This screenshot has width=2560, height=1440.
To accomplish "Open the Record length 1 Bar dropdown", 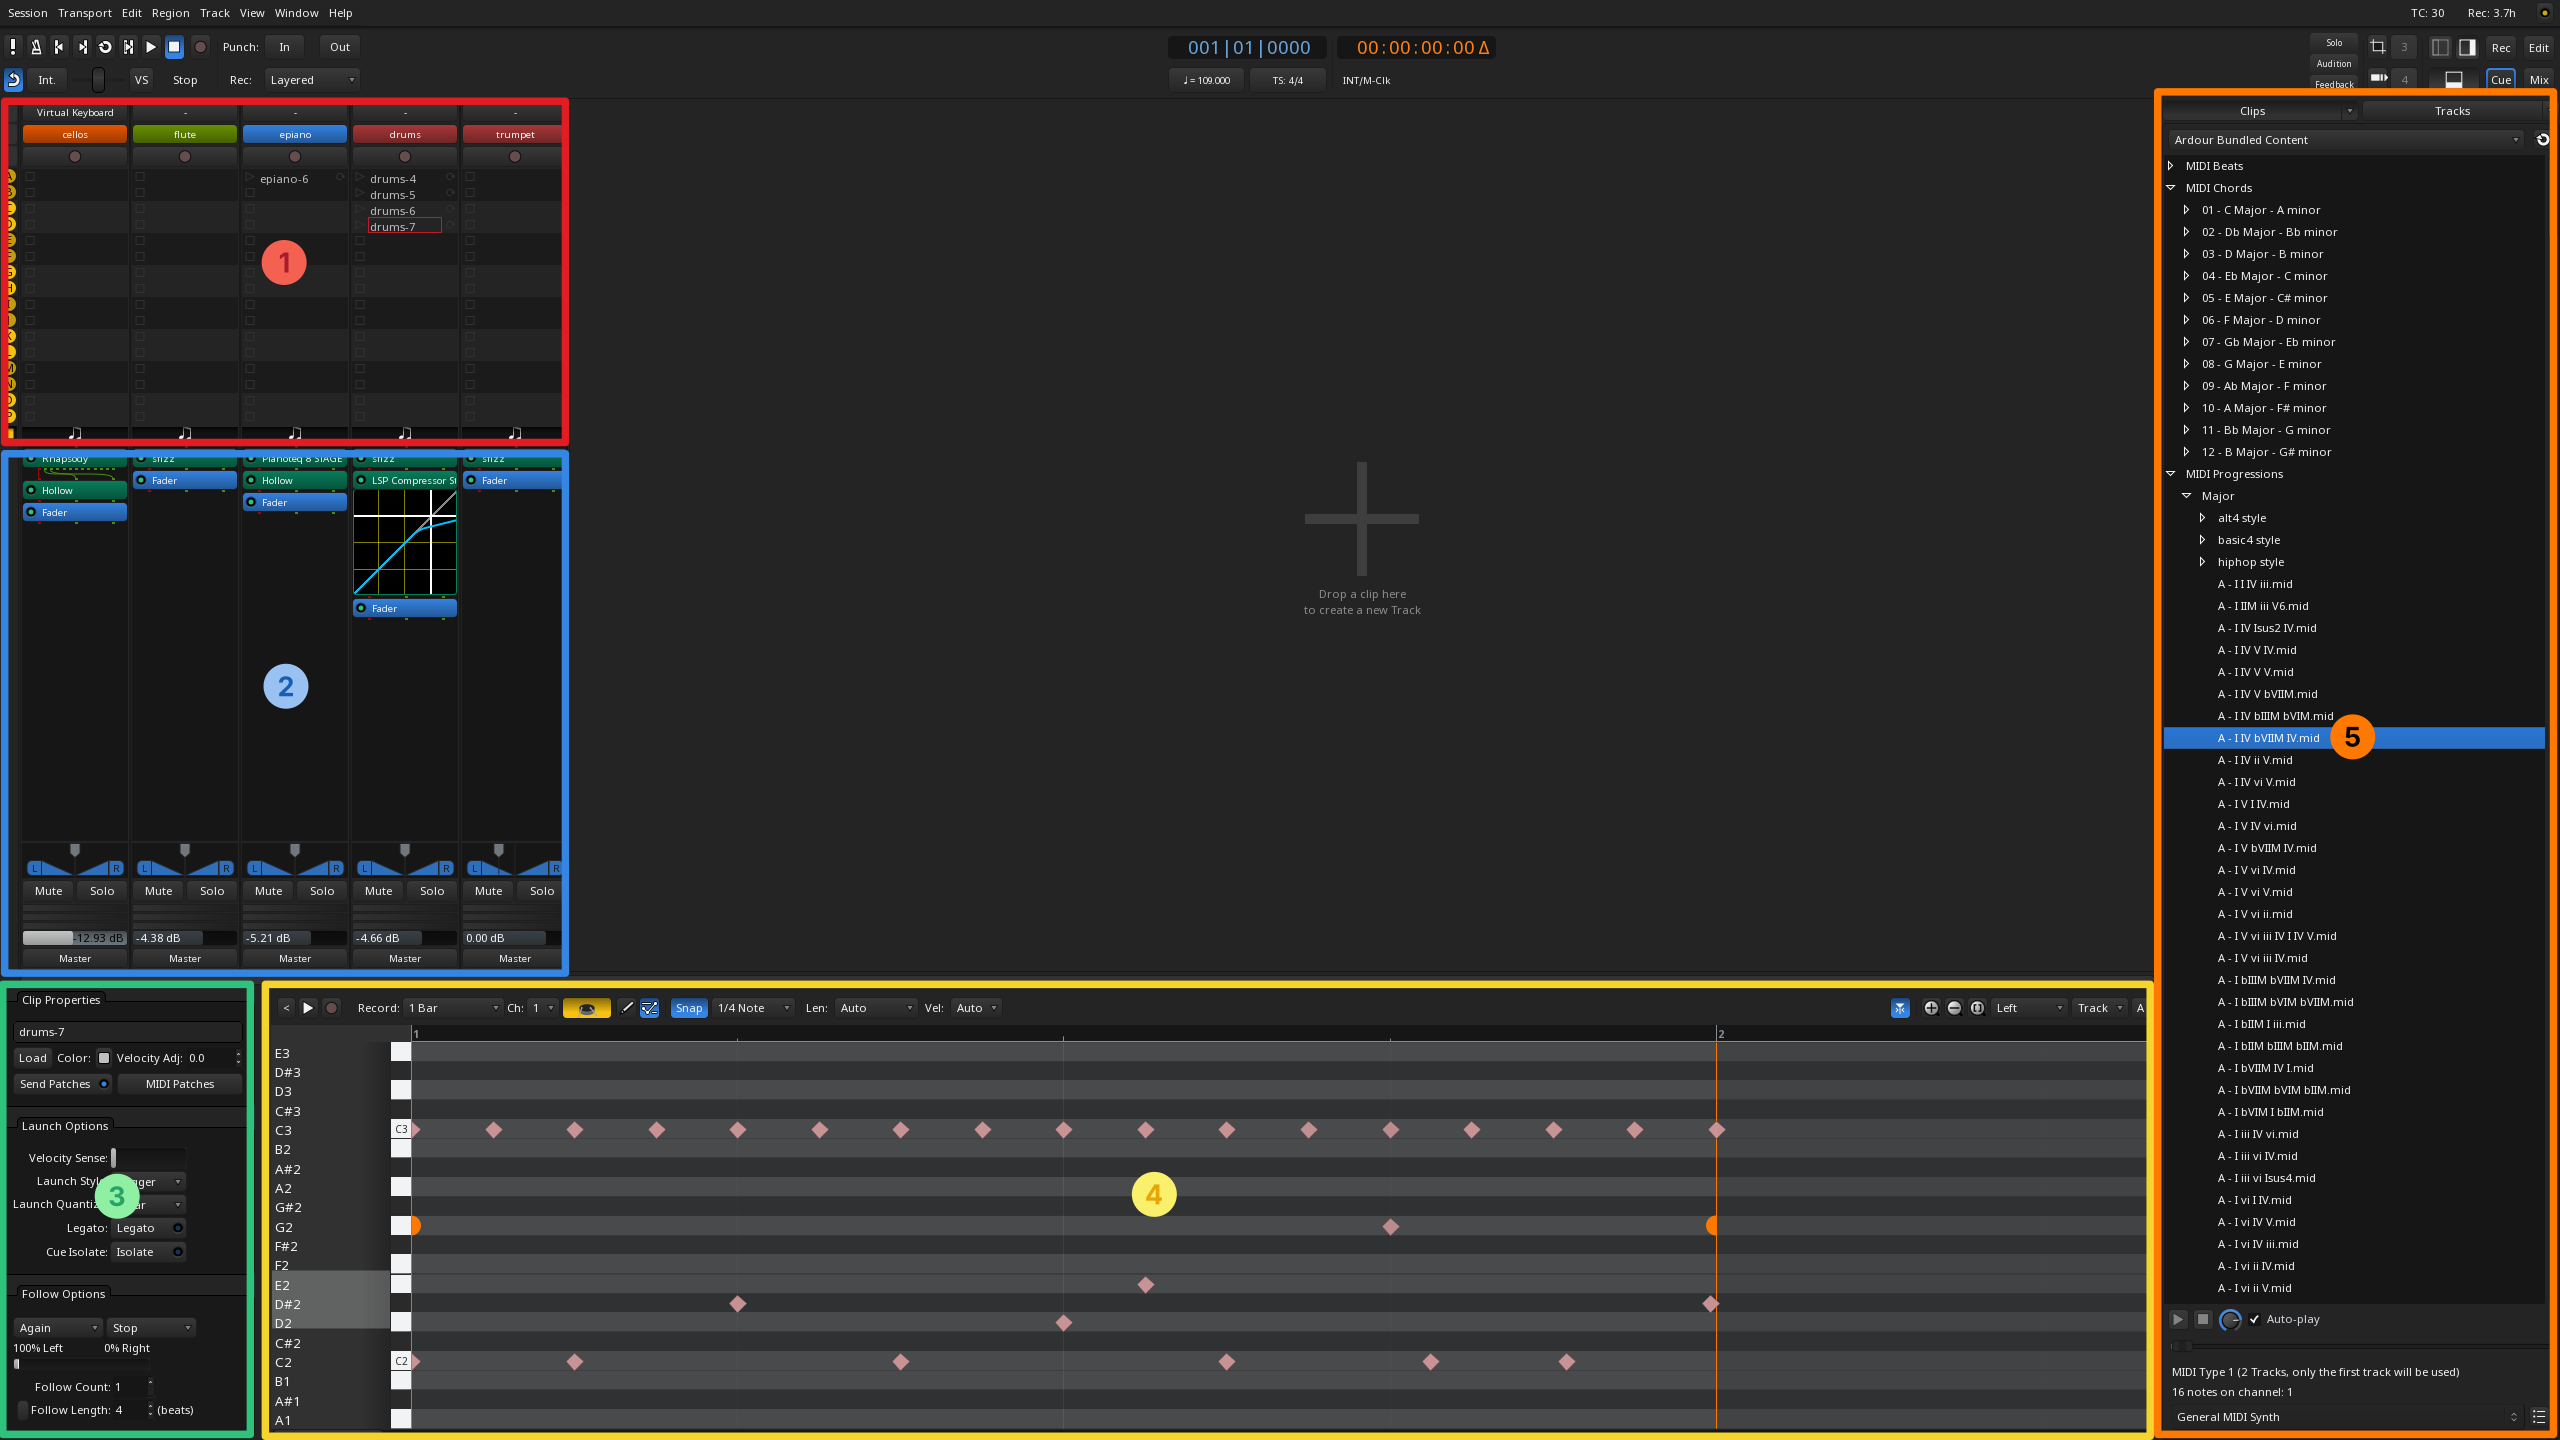I will click(453, 1008).
